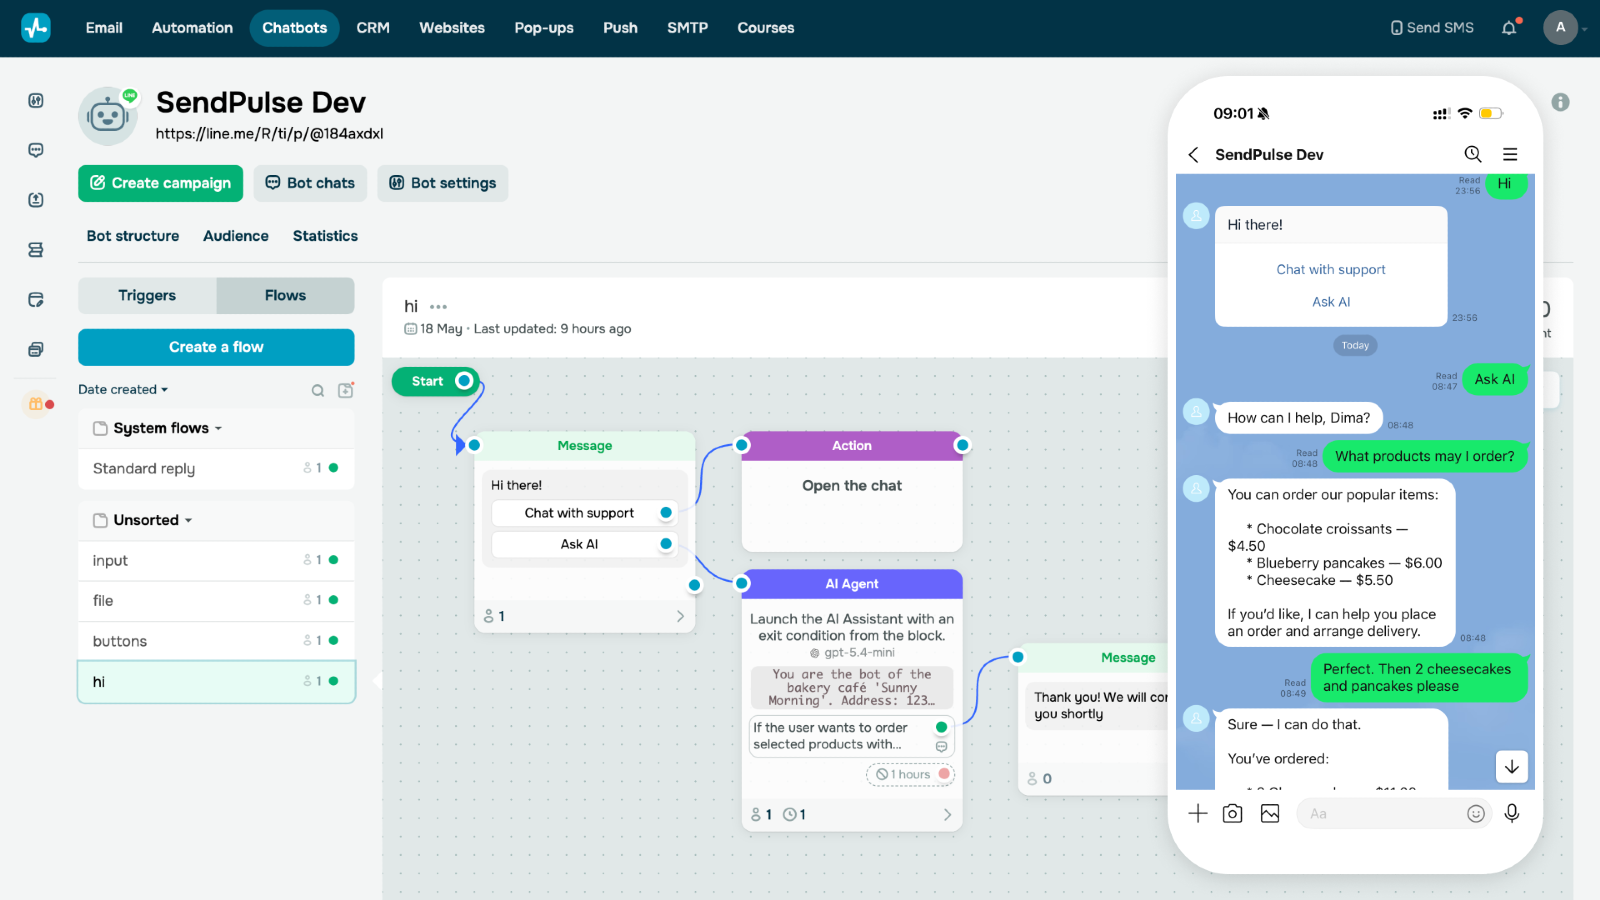Collapse the System flows folder
This screenshot has height=900, width=1600.
(167, 428)
